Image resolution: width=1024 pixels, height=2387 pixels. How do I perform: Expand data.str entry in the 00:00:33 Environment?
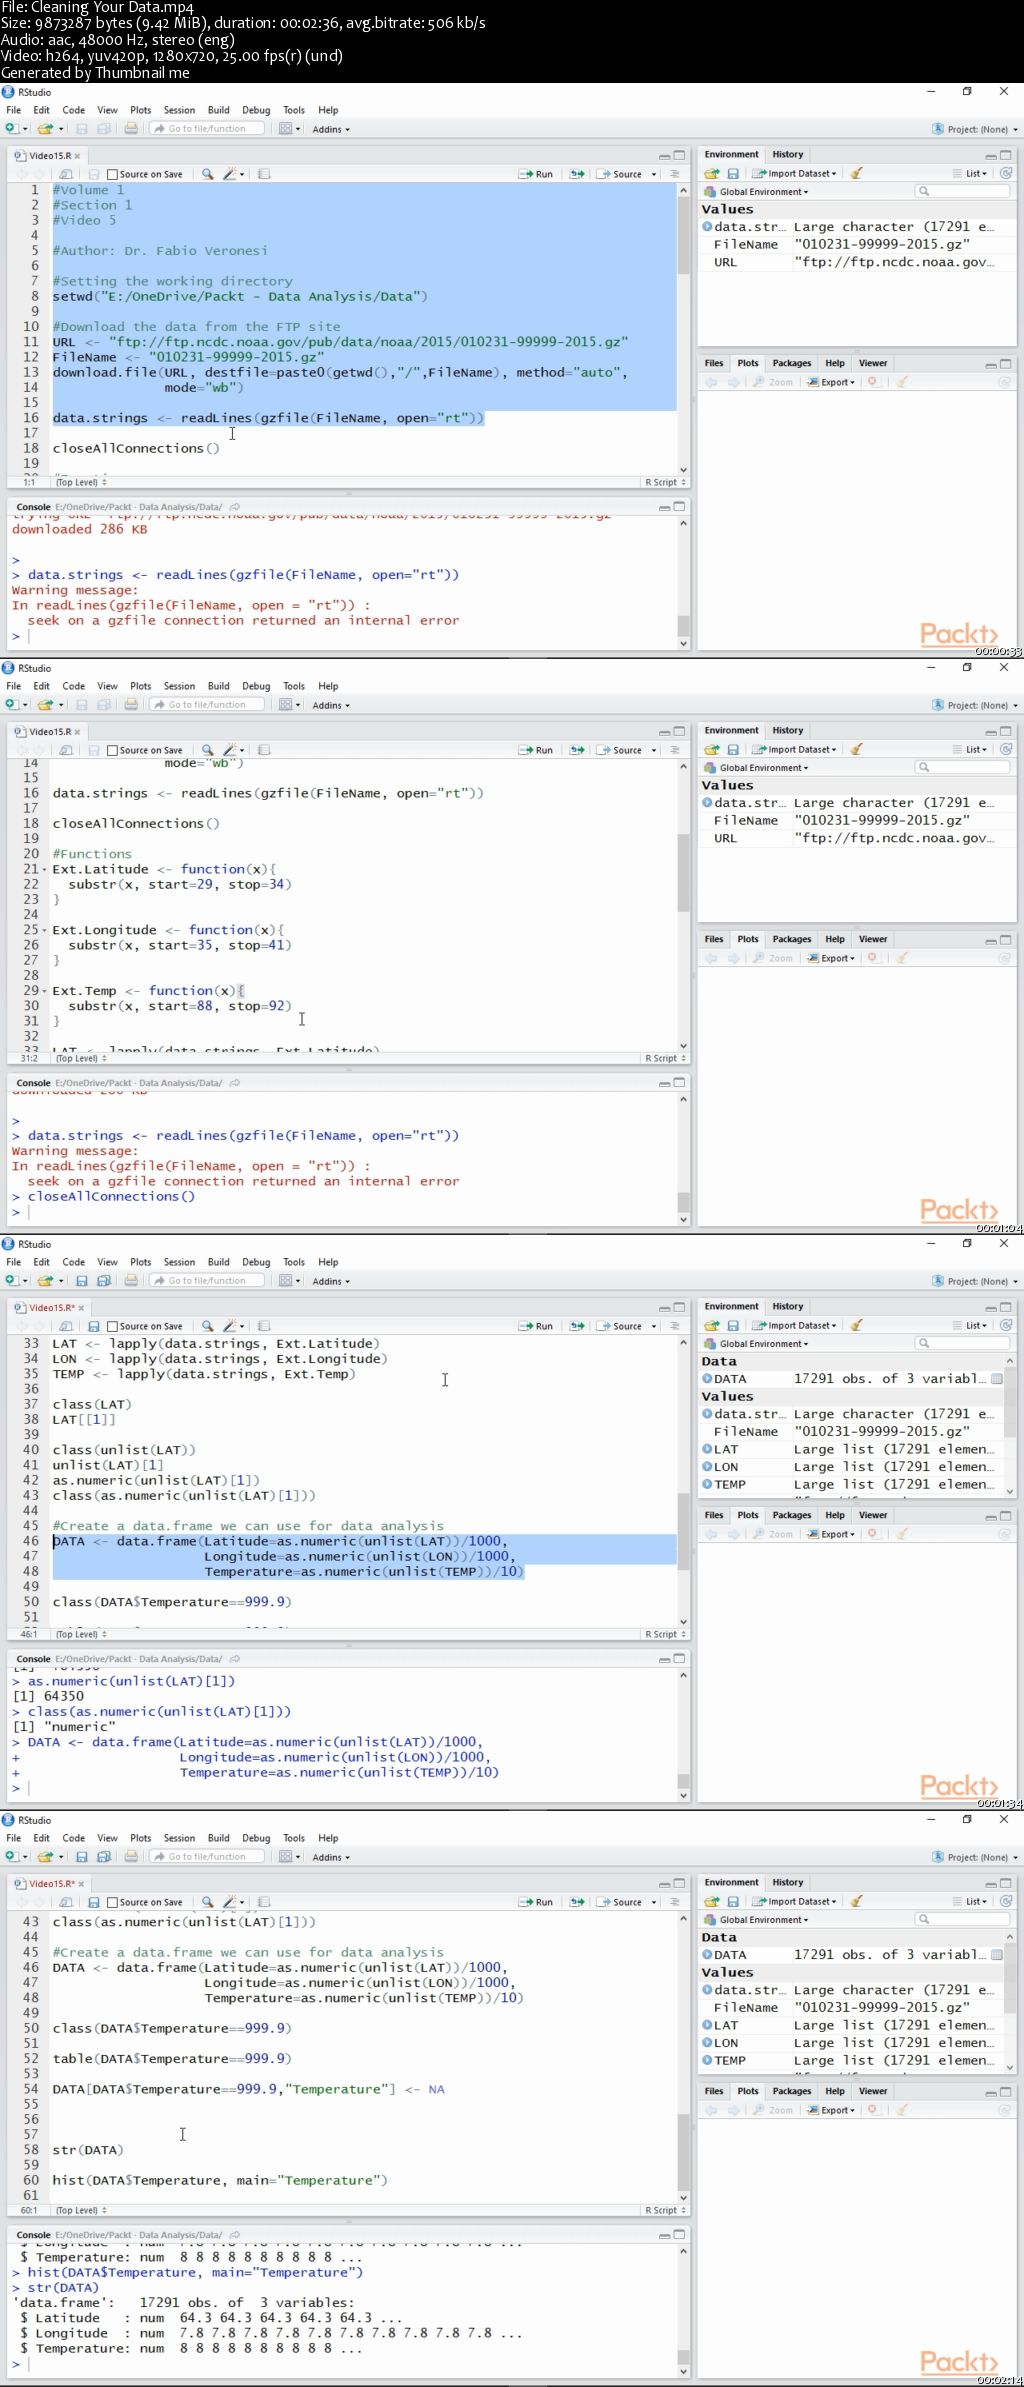(x=707, y=227)
